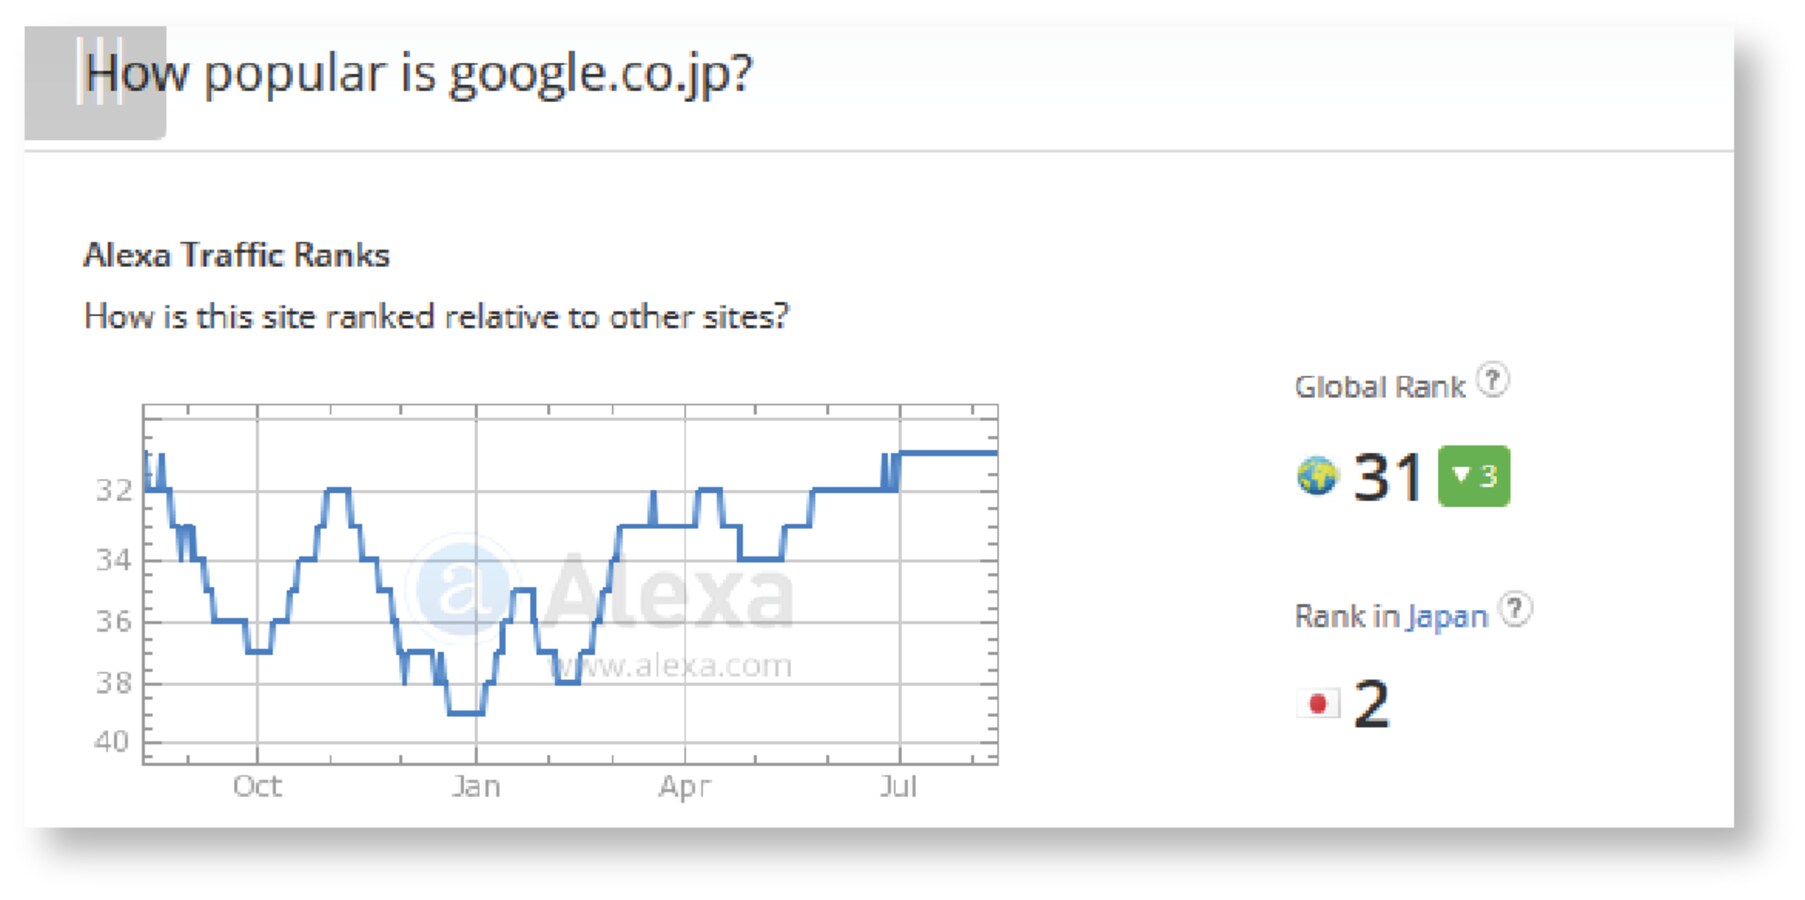Viewport: 1805px width, 900px height.
Task: Click the Apr label on the chart axis
Action: (x=686, y=787)
